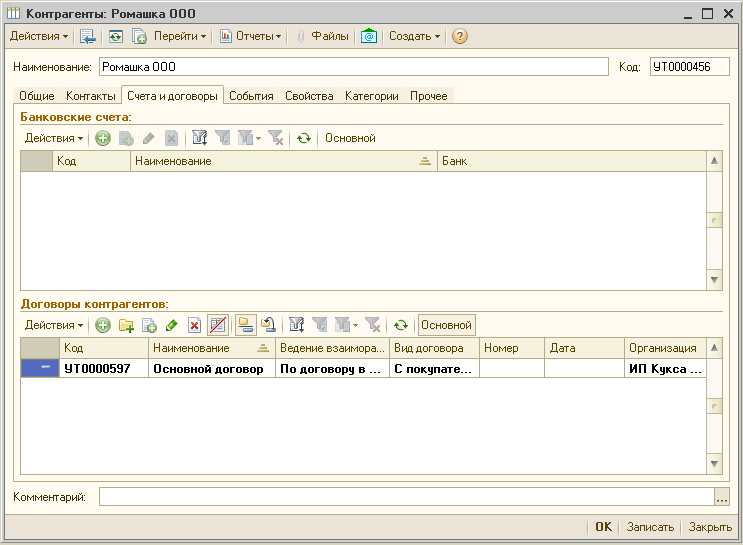743x545 pixels.
Task: Click disable filter icon in bank accounts toolbar
Action: tap(276, 138)
